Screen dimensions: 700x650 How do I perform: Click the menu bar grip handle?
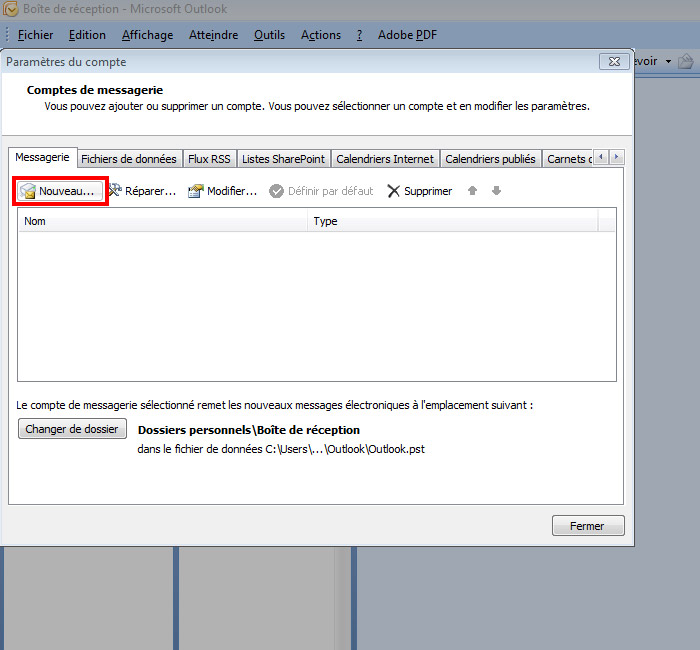tap(7, 35)
